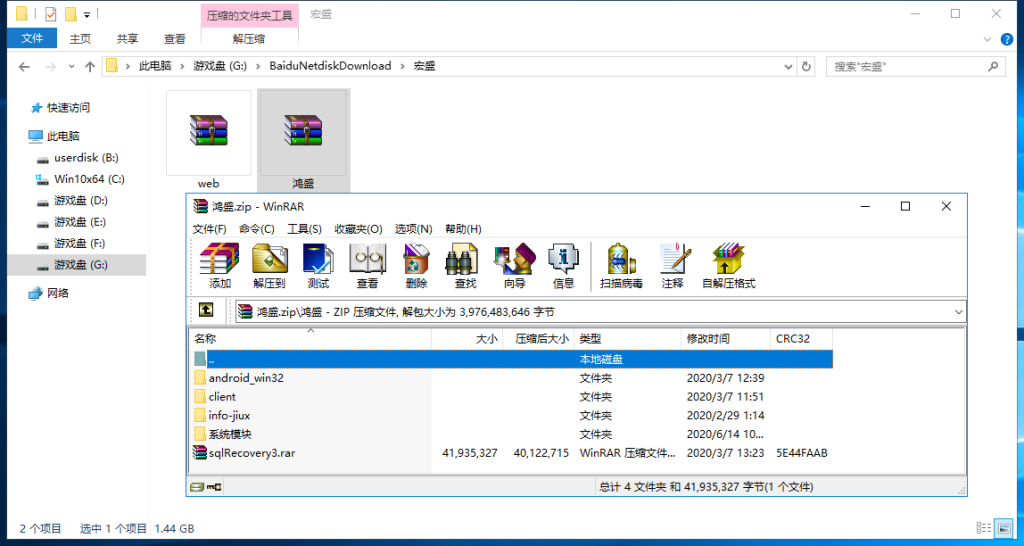
Task: Open Explorer address bar history dropdown
Action: 788,67
